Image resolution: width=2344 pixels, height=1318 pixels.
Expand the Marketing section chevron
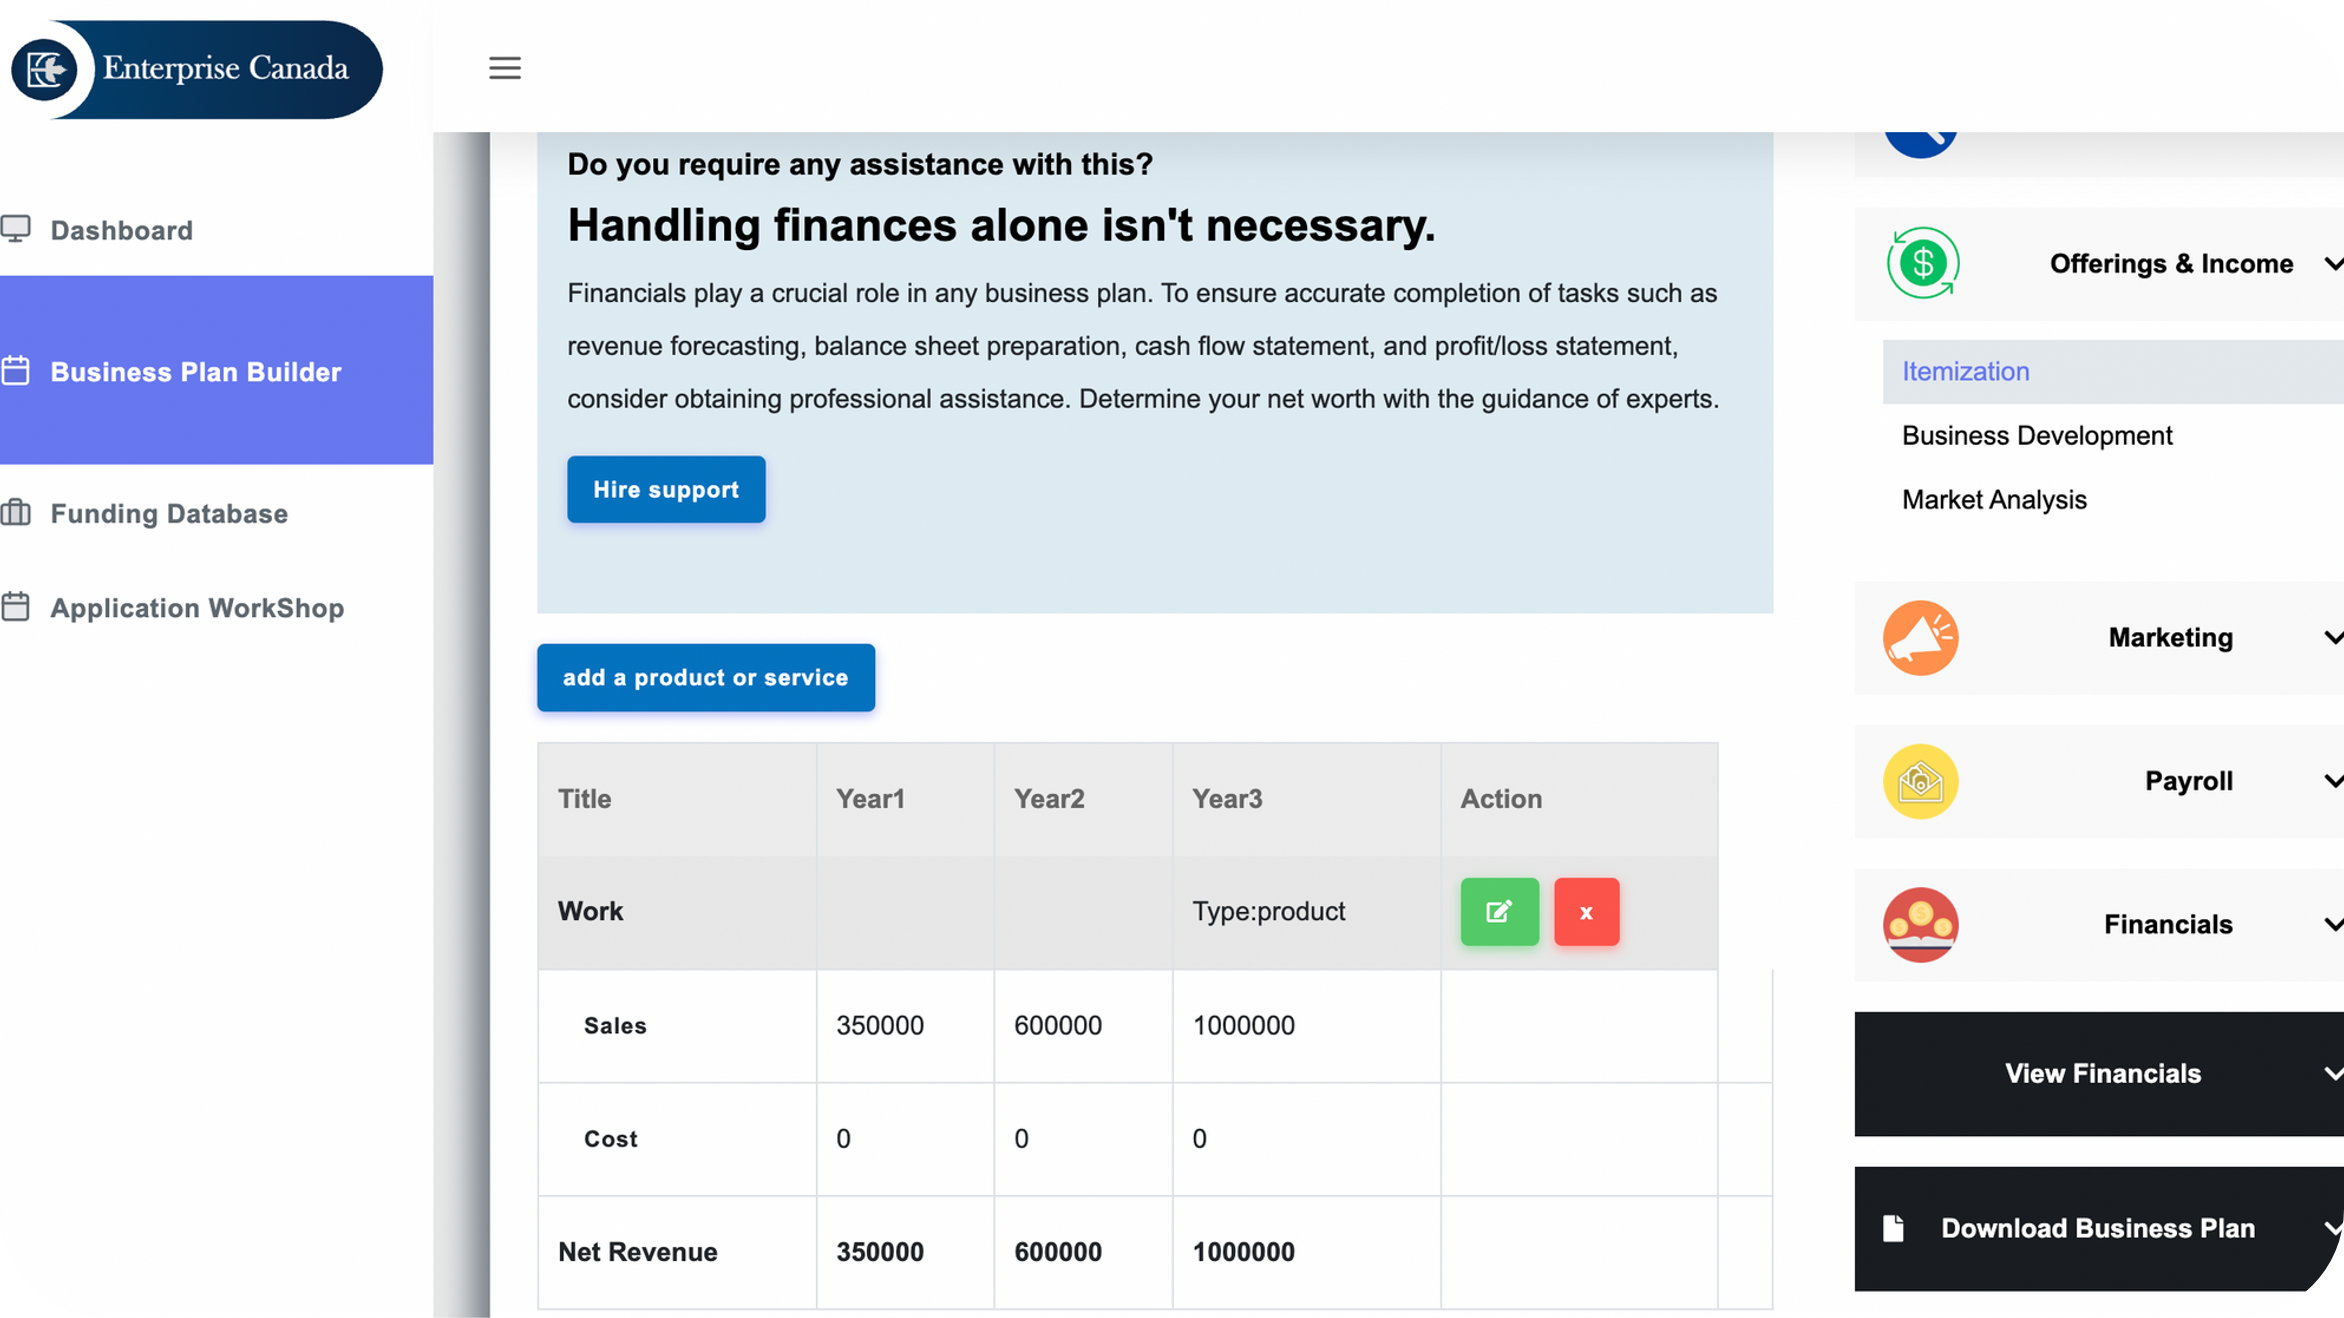2331,638
